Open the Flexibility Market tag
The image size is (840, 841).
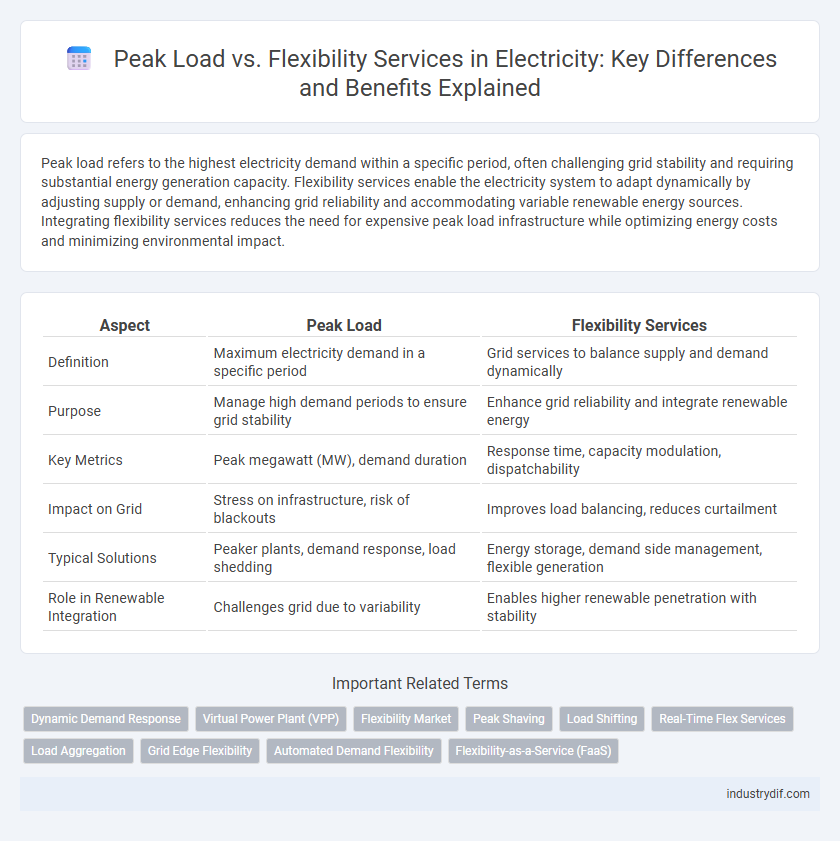click(x=405, y=718)
